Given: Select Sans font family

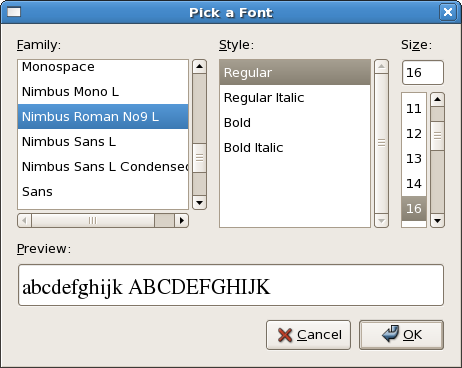Looking at the screenshot, I should (103, 192).
